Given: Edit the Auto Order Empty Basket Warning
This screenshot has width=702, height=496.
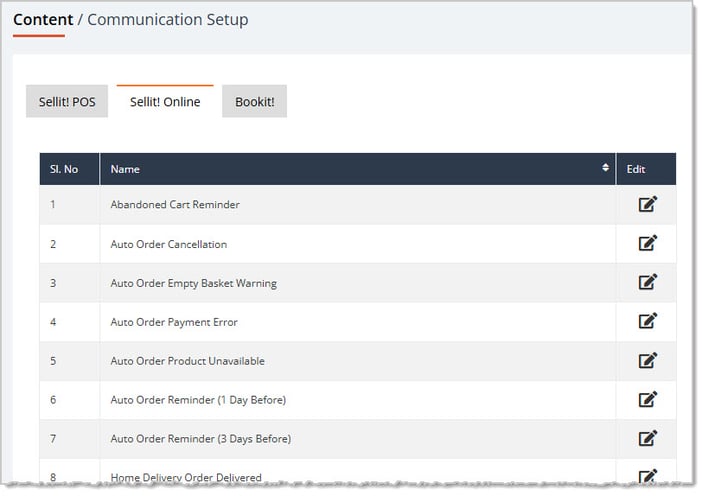Looking at the screenshot, I should [x=647, y=282].
